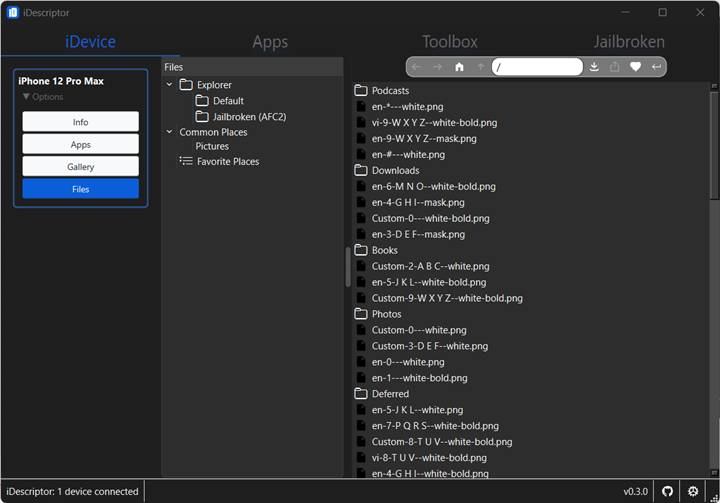The image size is (720, 503).
Task: Click file icon of Custom-0---white.png
Action: 361,330
